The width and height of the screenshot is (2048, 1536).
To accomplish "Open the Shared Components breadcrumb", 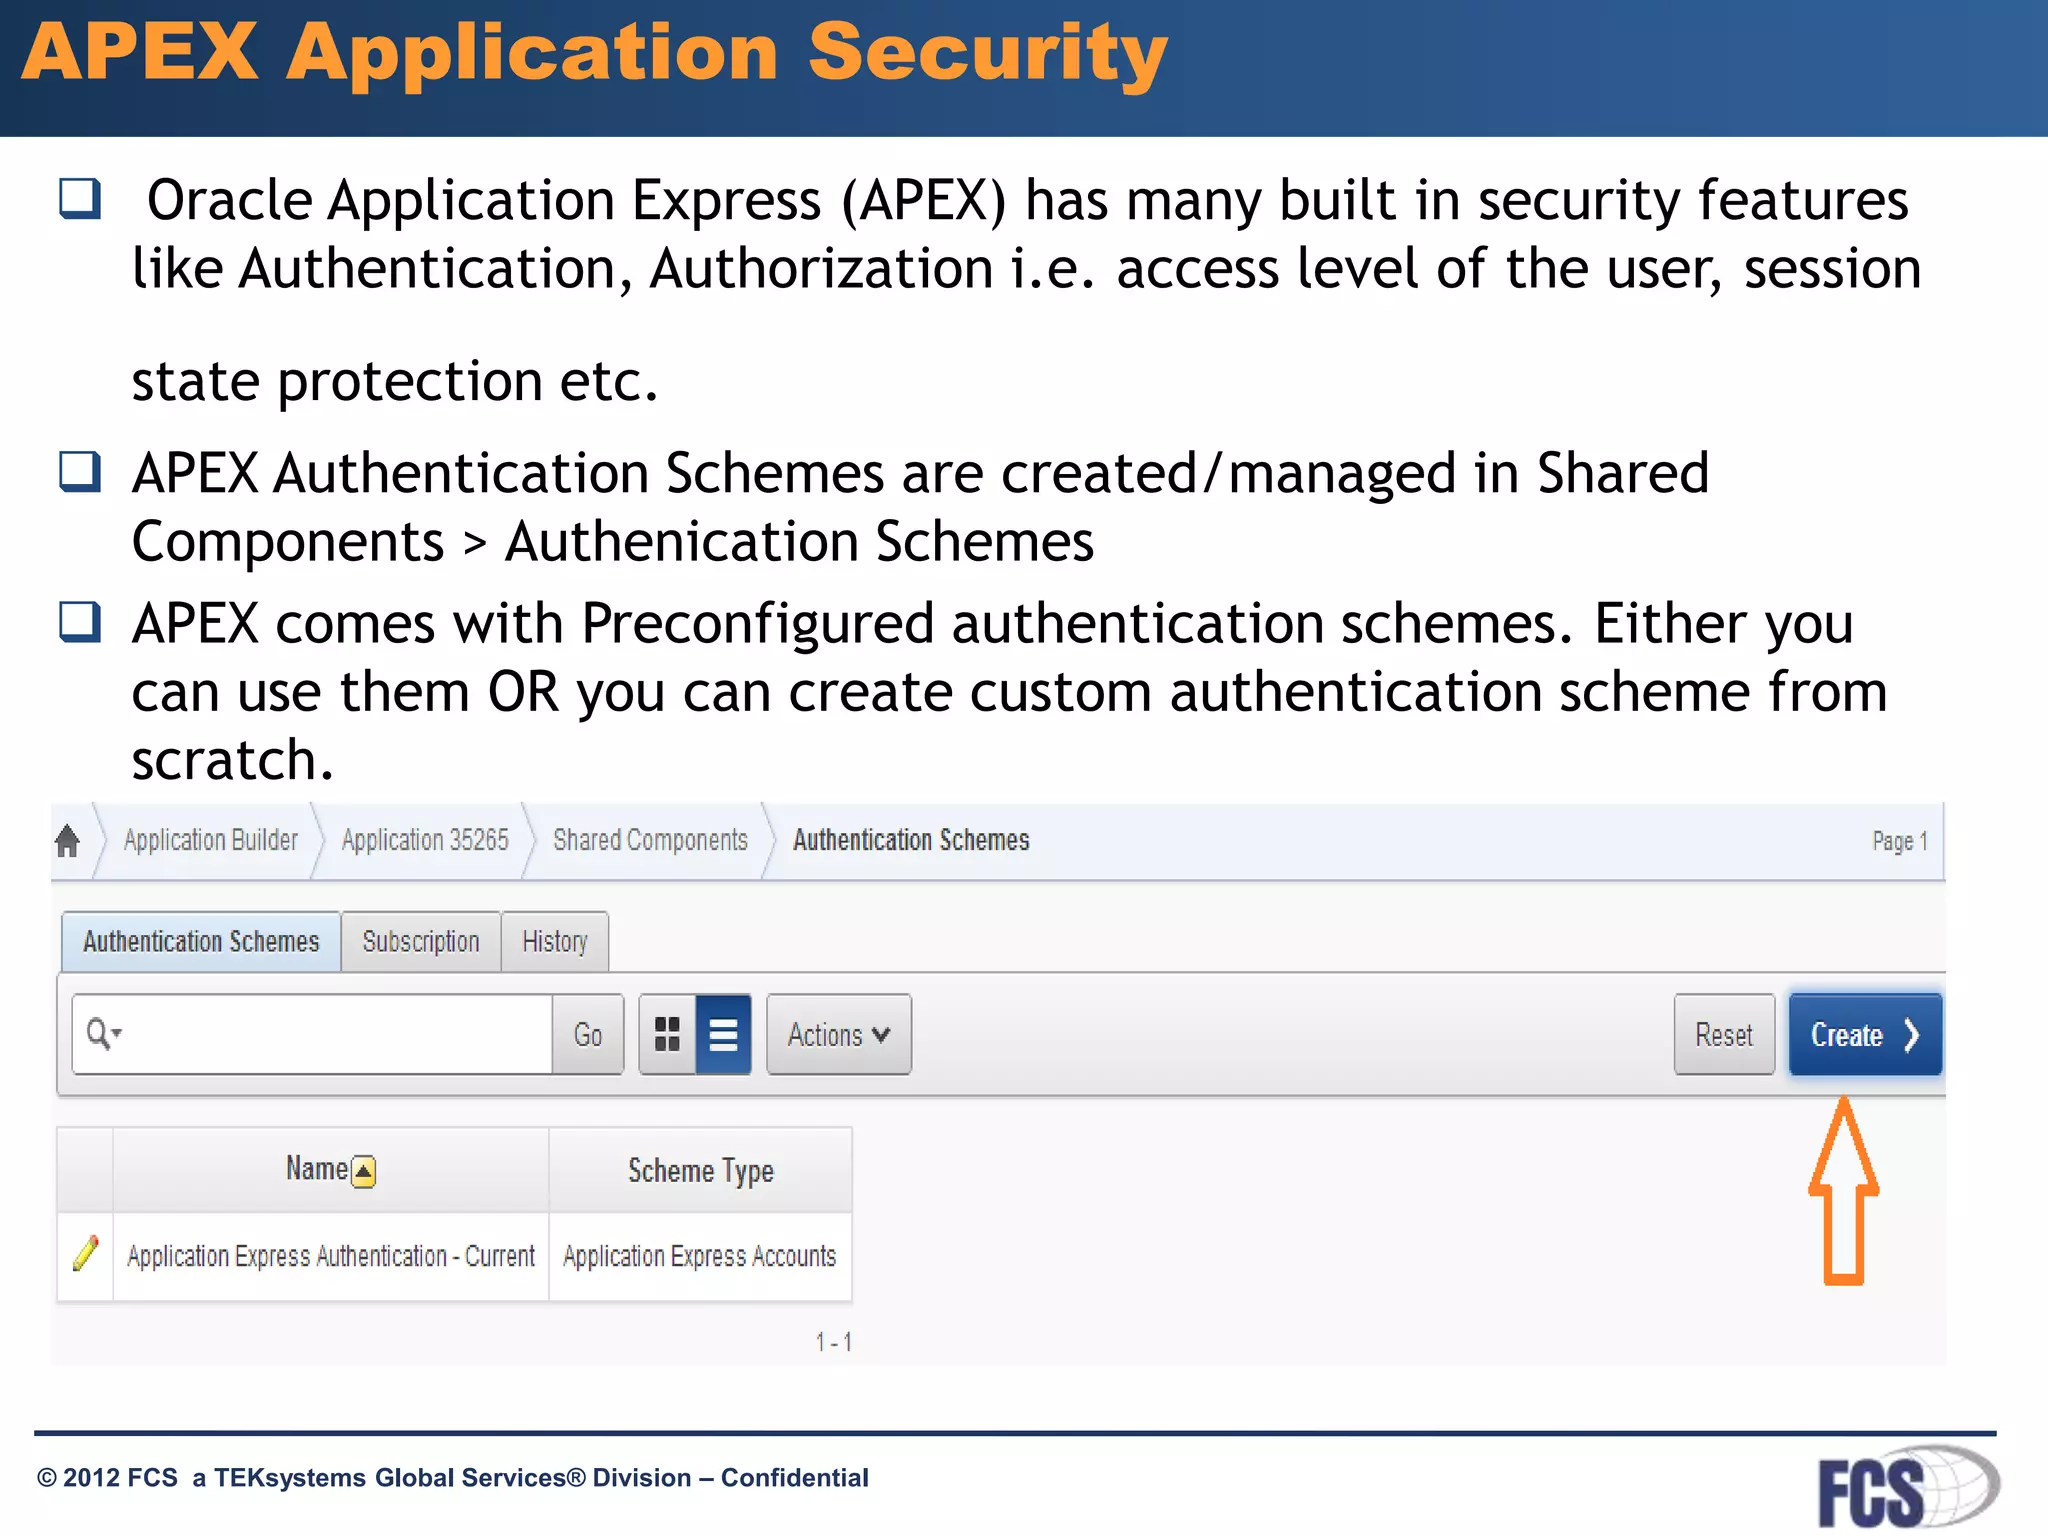I will [x=650, y=840].
